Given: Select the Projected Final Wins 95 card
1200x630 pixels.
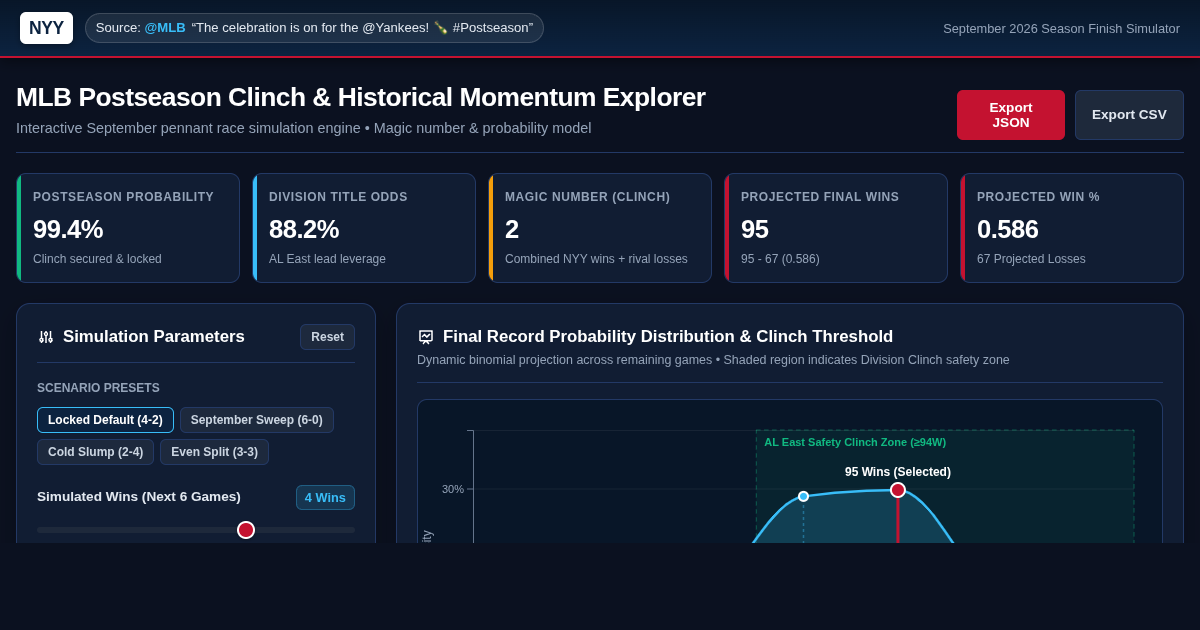Looking at the screenshot, I should point(836,228).
